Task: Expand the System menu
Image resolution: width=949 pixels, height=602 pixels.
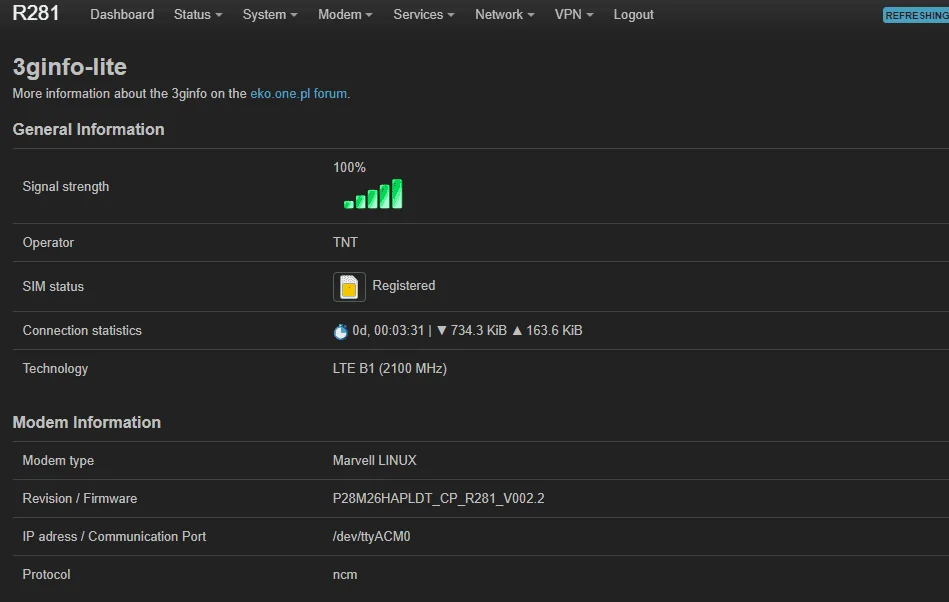Action: coord(270,15)
